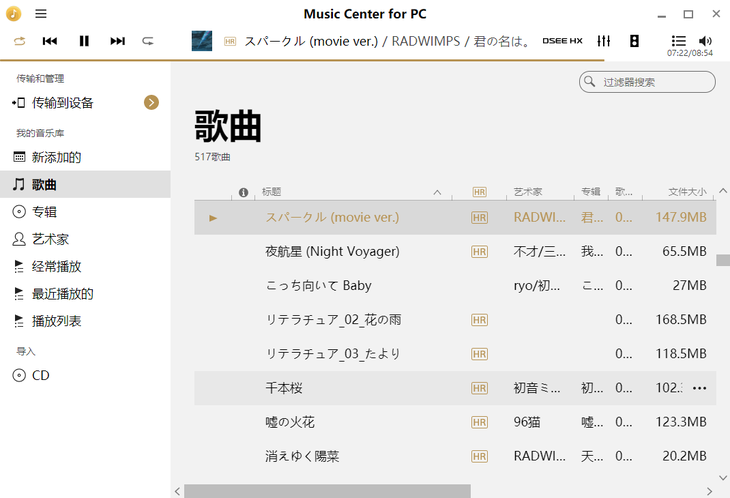Viewport: 730px width, 498px height.
Task: Toggle sort arrow in 标题 column
Action: pos(437,192)
